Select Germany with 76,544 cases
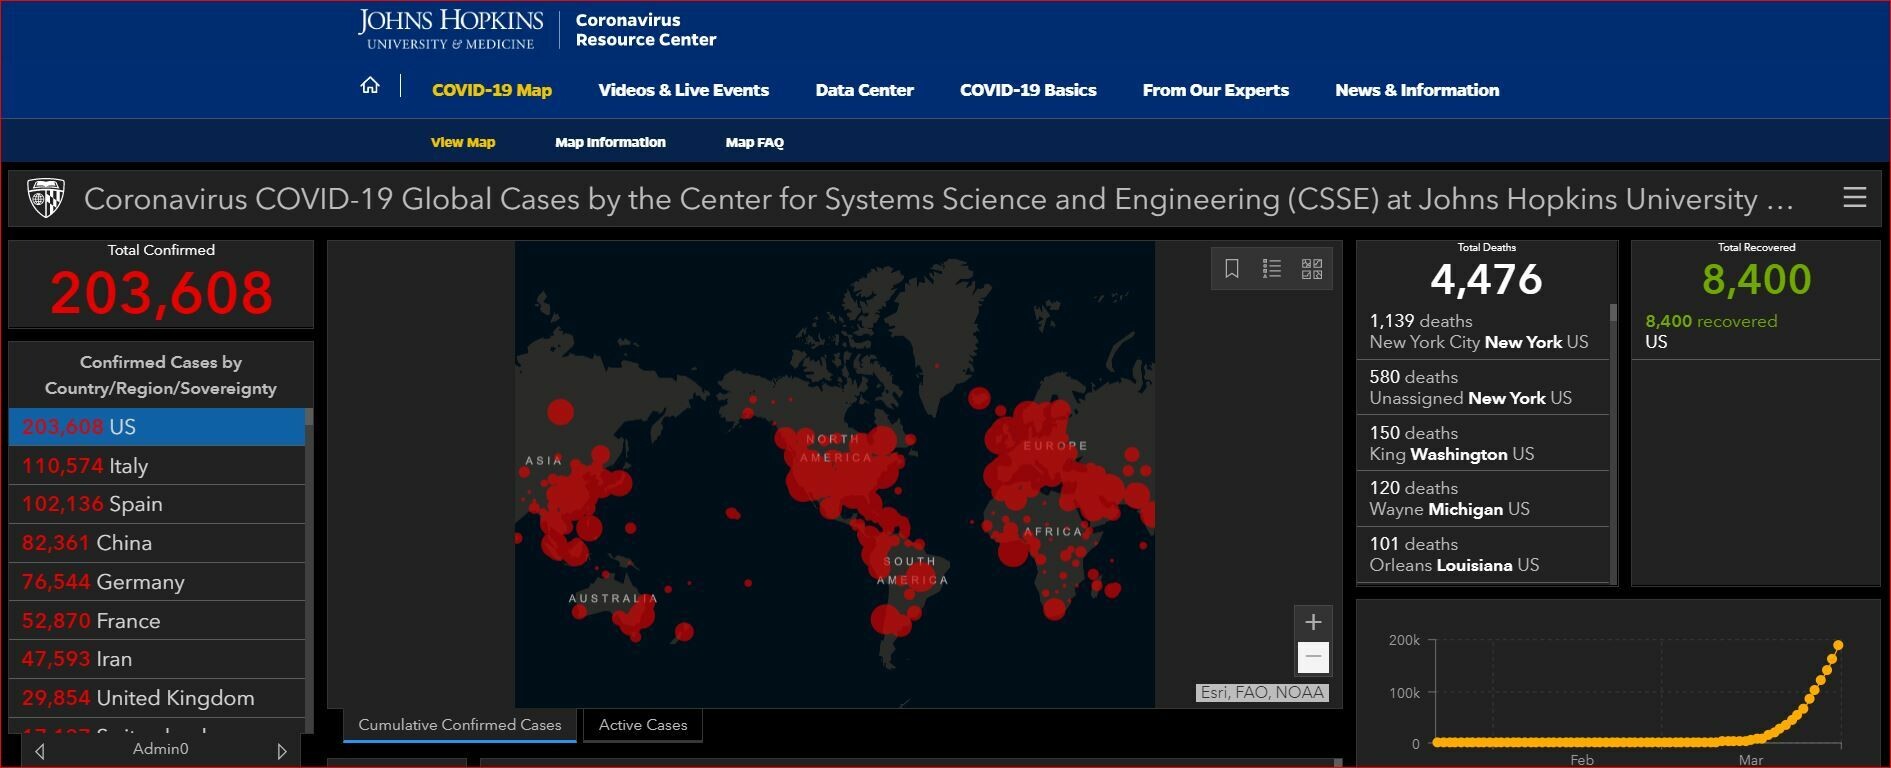 [x=157, y=582]
